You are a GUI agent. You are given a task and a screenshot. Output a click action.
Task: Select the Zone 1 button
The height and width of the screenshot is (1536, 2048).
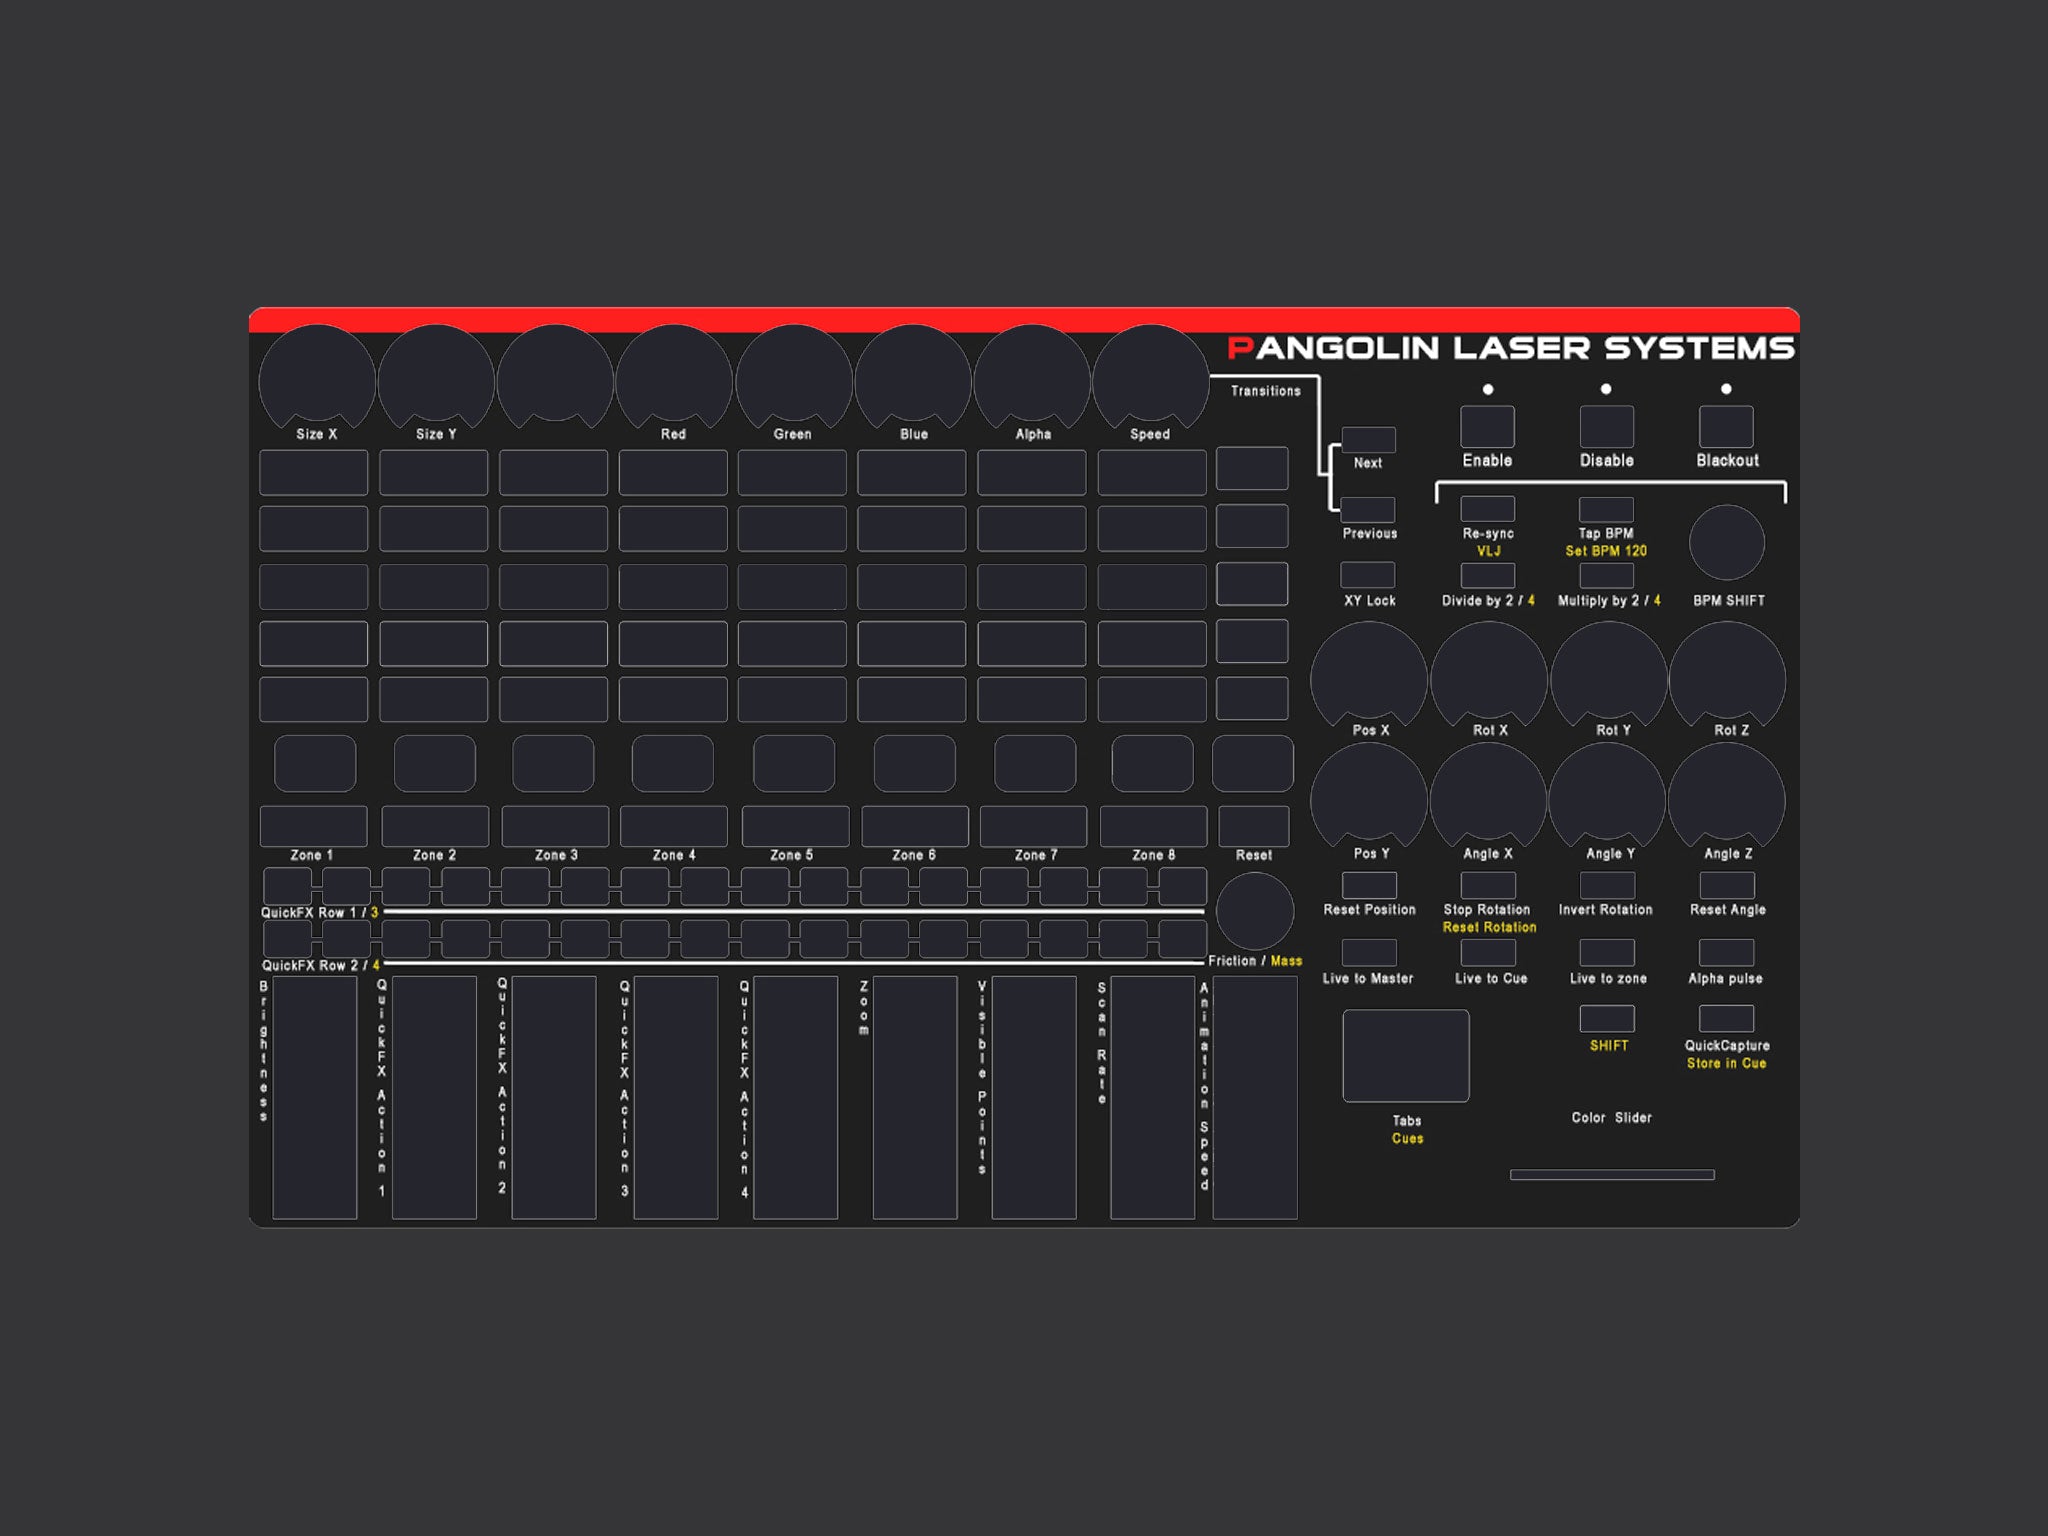[314, 826]
